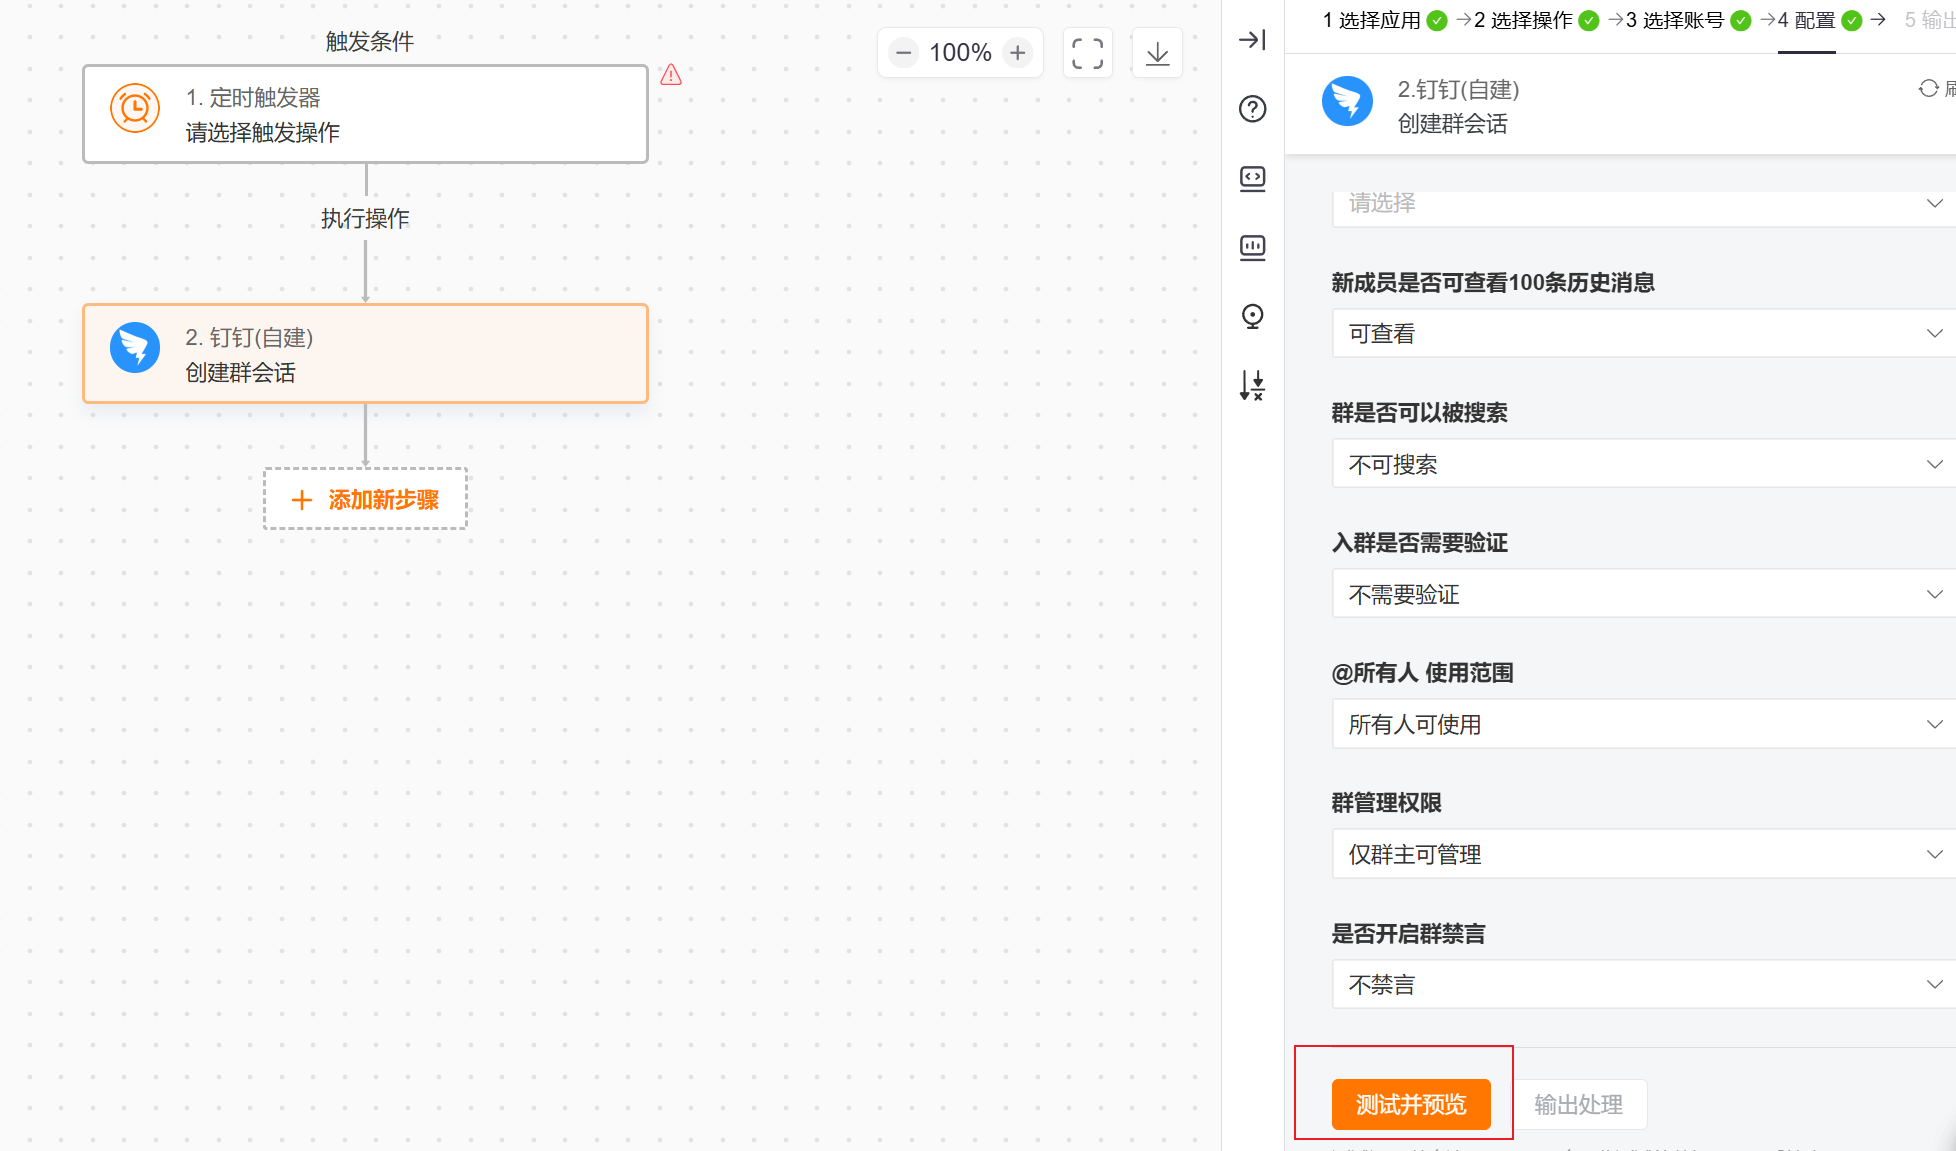The height and width of the screenshot is (1151, 1956).
Task: Click the red warning triangle icon
Action: pyautogui.click(x=671, y=75)
